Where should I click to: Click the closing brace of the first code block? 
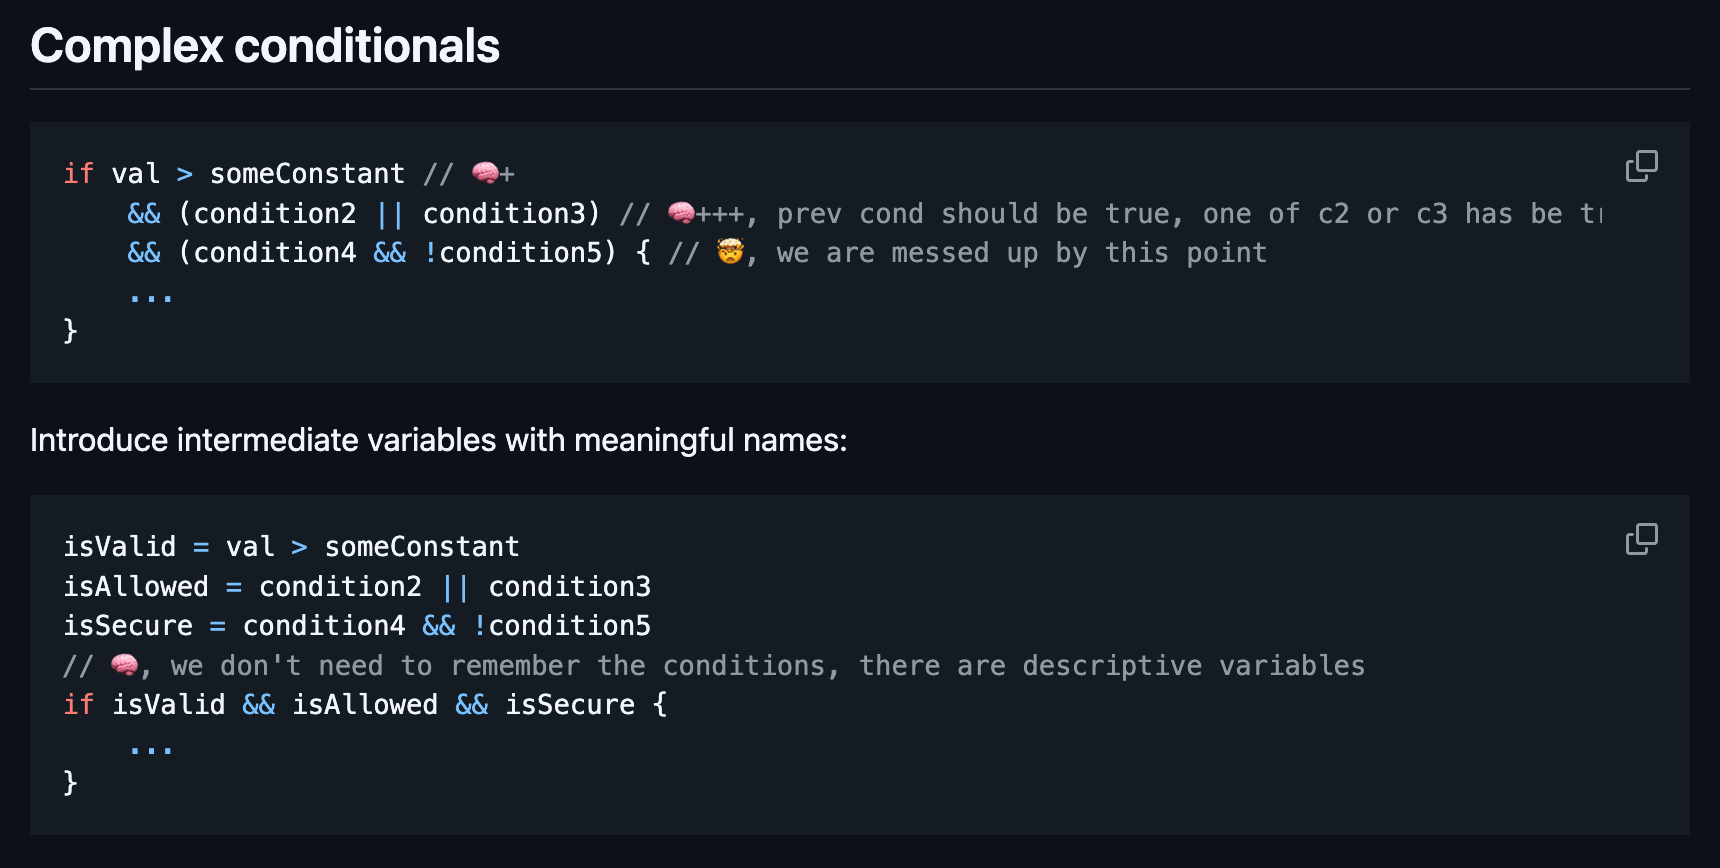pos(70,331)
